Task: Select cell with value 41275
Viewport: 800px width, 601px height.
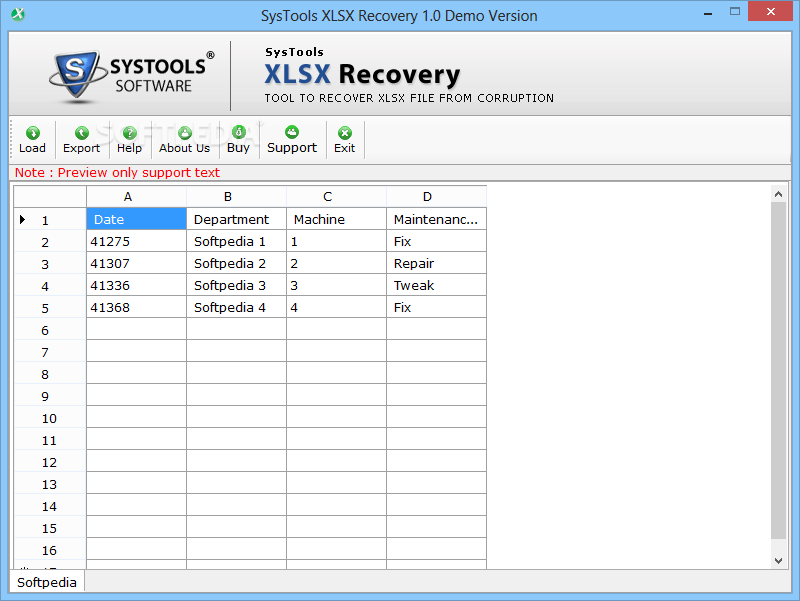Action: (136, 241)
